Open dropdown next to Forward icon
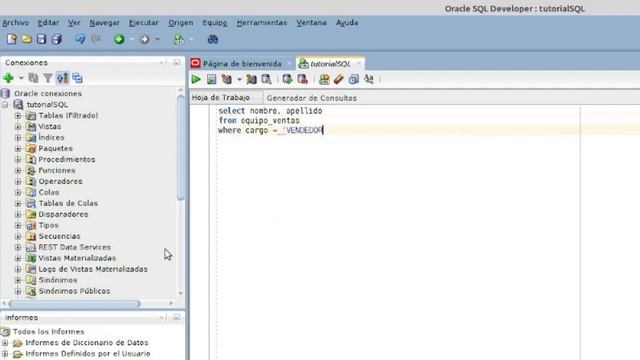 tap(158, 40)
